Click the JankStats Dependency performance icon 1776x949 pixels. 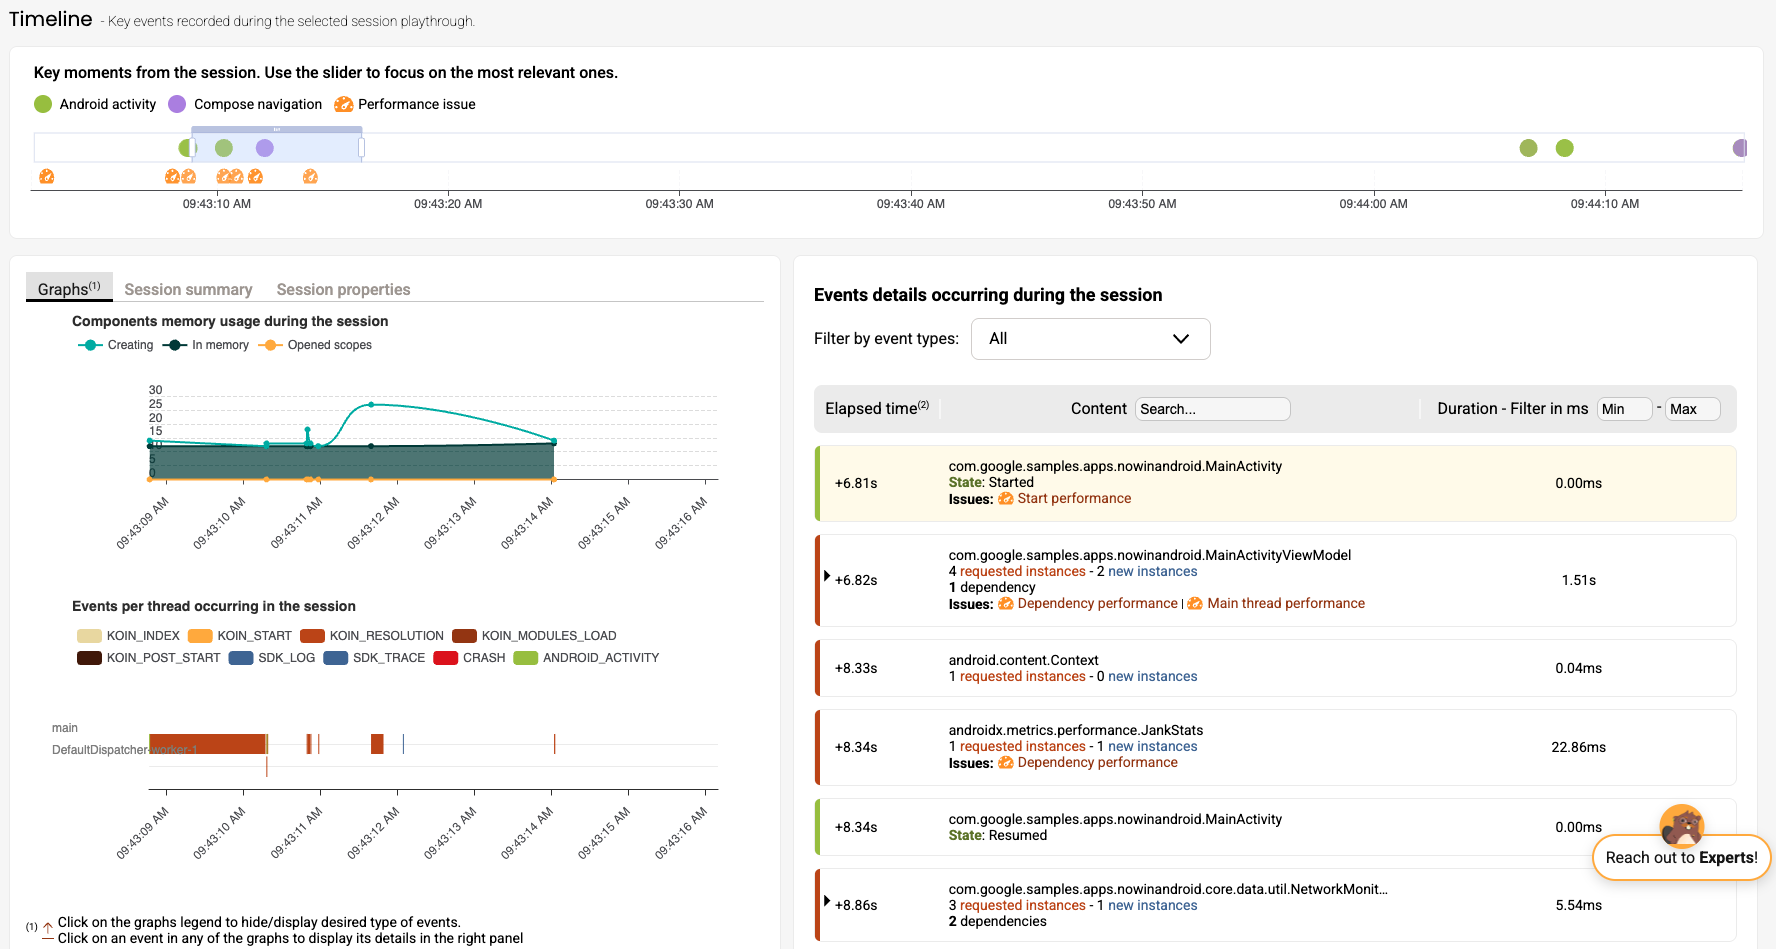pyautogui.click(x=1005, y=763)
